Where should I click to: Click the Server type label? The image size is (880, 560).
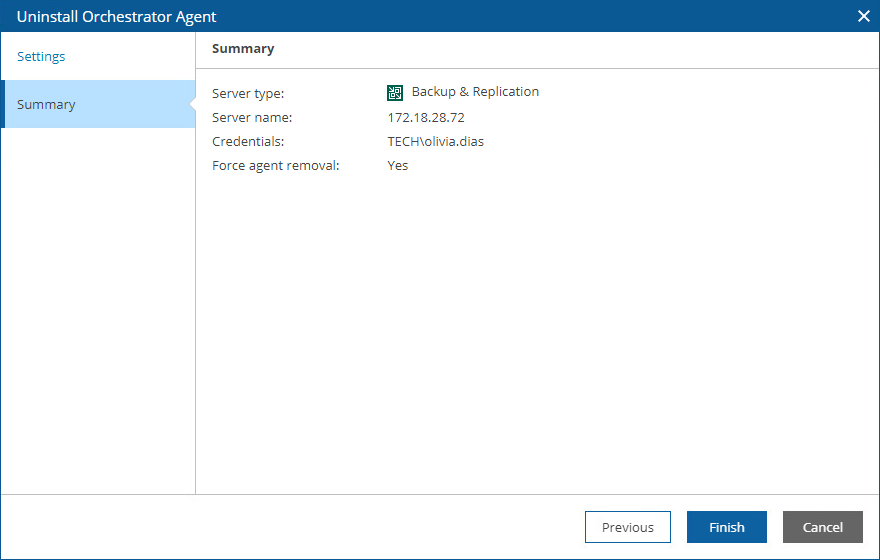(x=248, y=94)
